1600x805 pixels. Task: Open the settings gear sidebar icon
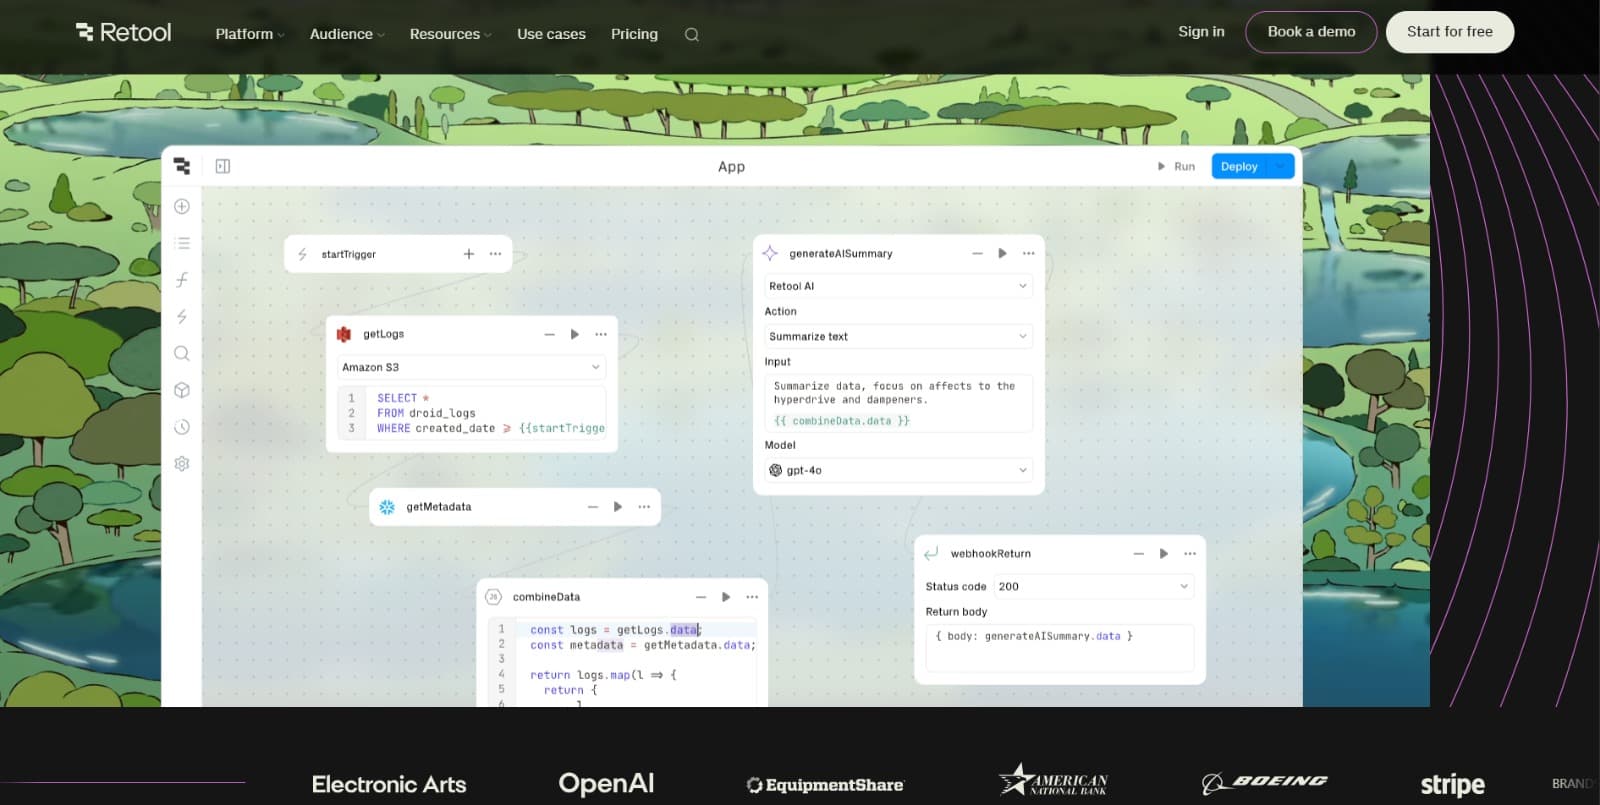182,464
